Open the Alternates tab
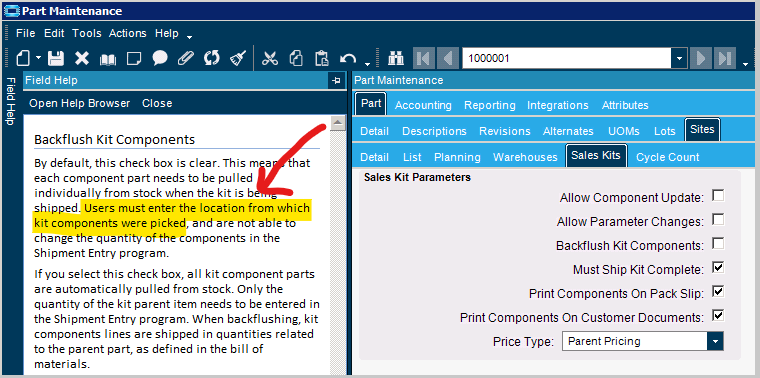Screen dimensions: 760x378 tap(568, 131)
